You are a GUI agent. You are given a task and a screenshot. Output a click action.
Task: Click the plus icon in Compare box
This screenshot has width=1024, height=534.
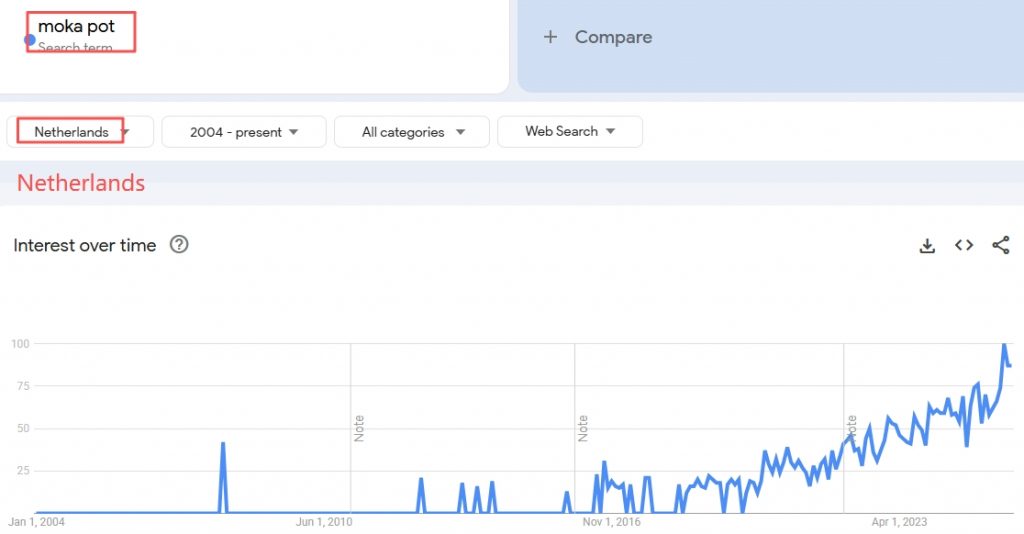[549, 37]
